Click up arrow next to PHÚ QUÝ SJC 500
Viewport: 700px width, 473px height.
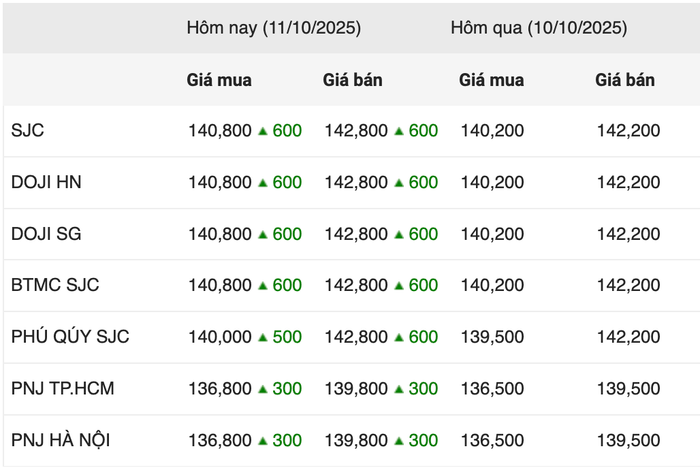263,337
